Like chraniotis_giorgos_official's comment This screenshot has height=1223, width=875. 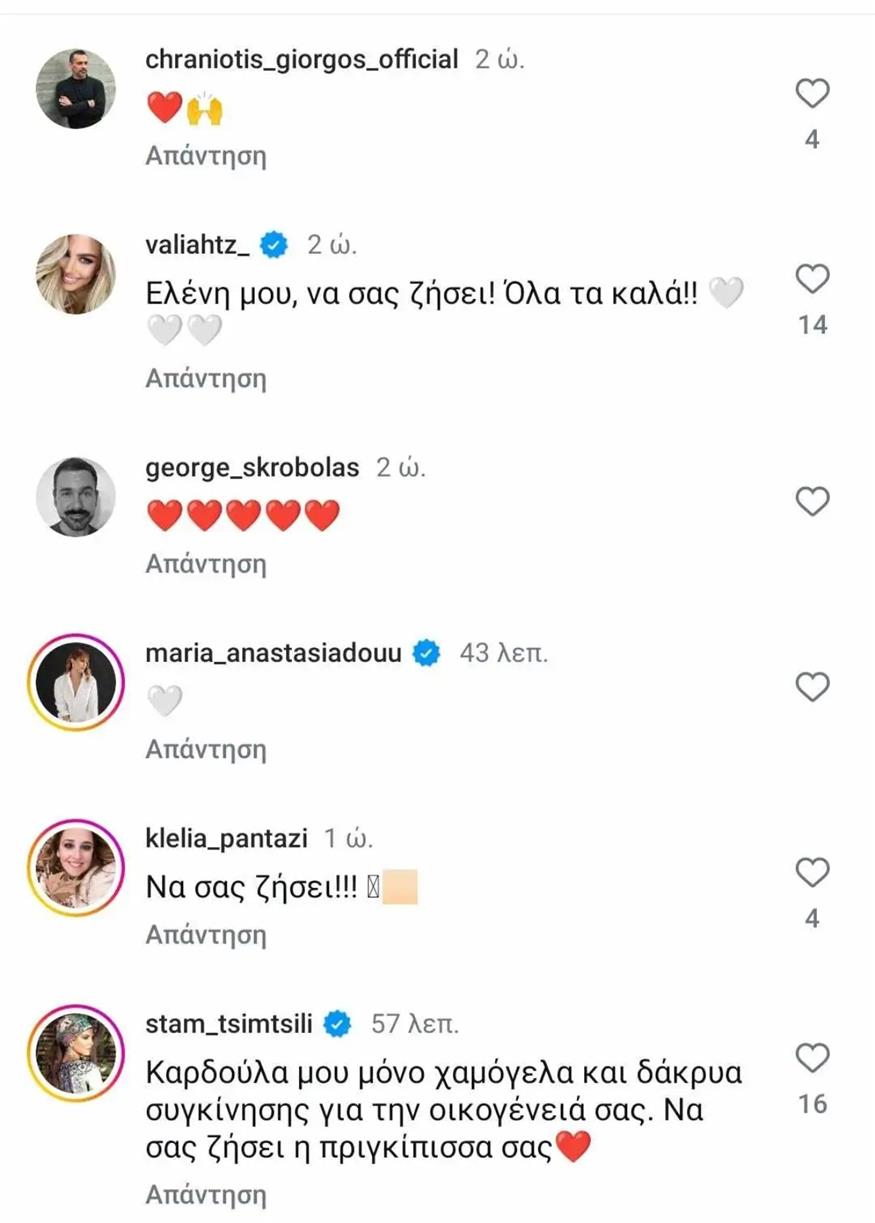coord(812,94)
